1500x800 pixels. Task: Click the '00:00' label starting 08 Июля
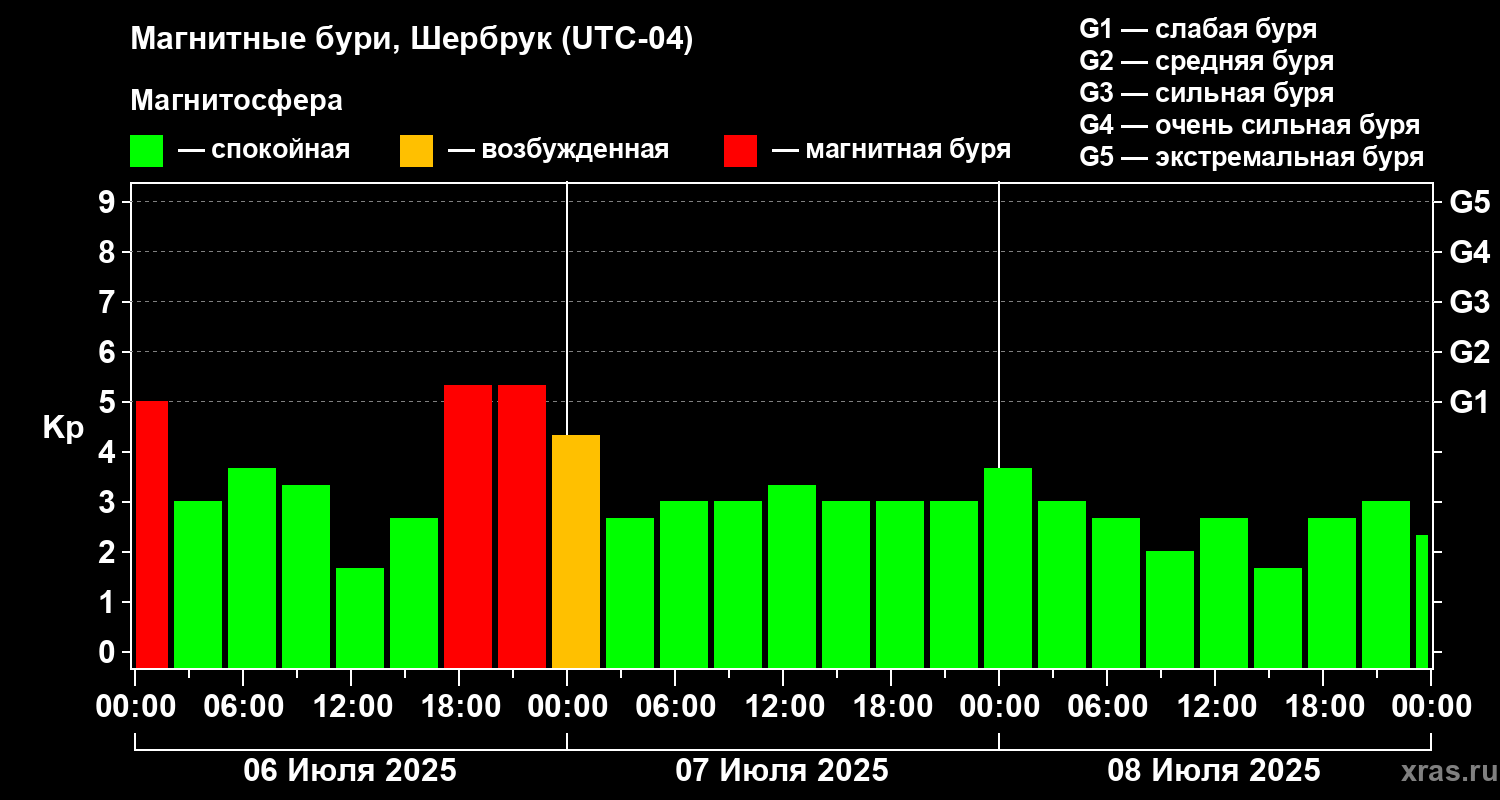998,707
